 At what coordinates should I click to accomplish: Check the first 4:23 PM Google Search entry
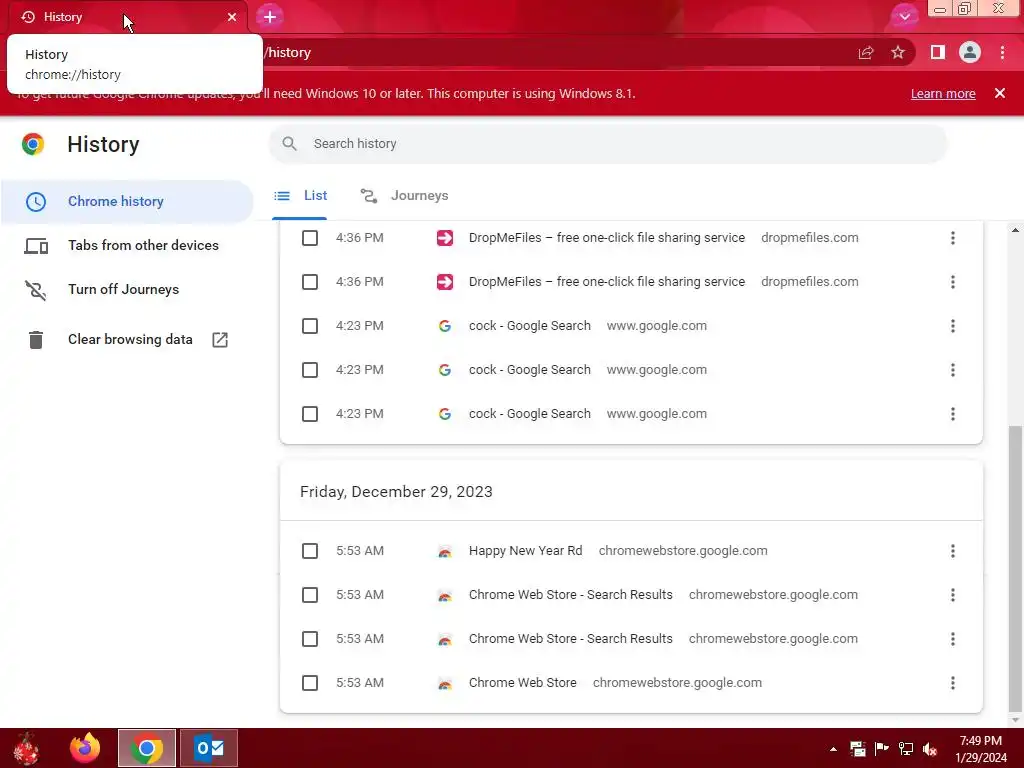pos(310,326)
